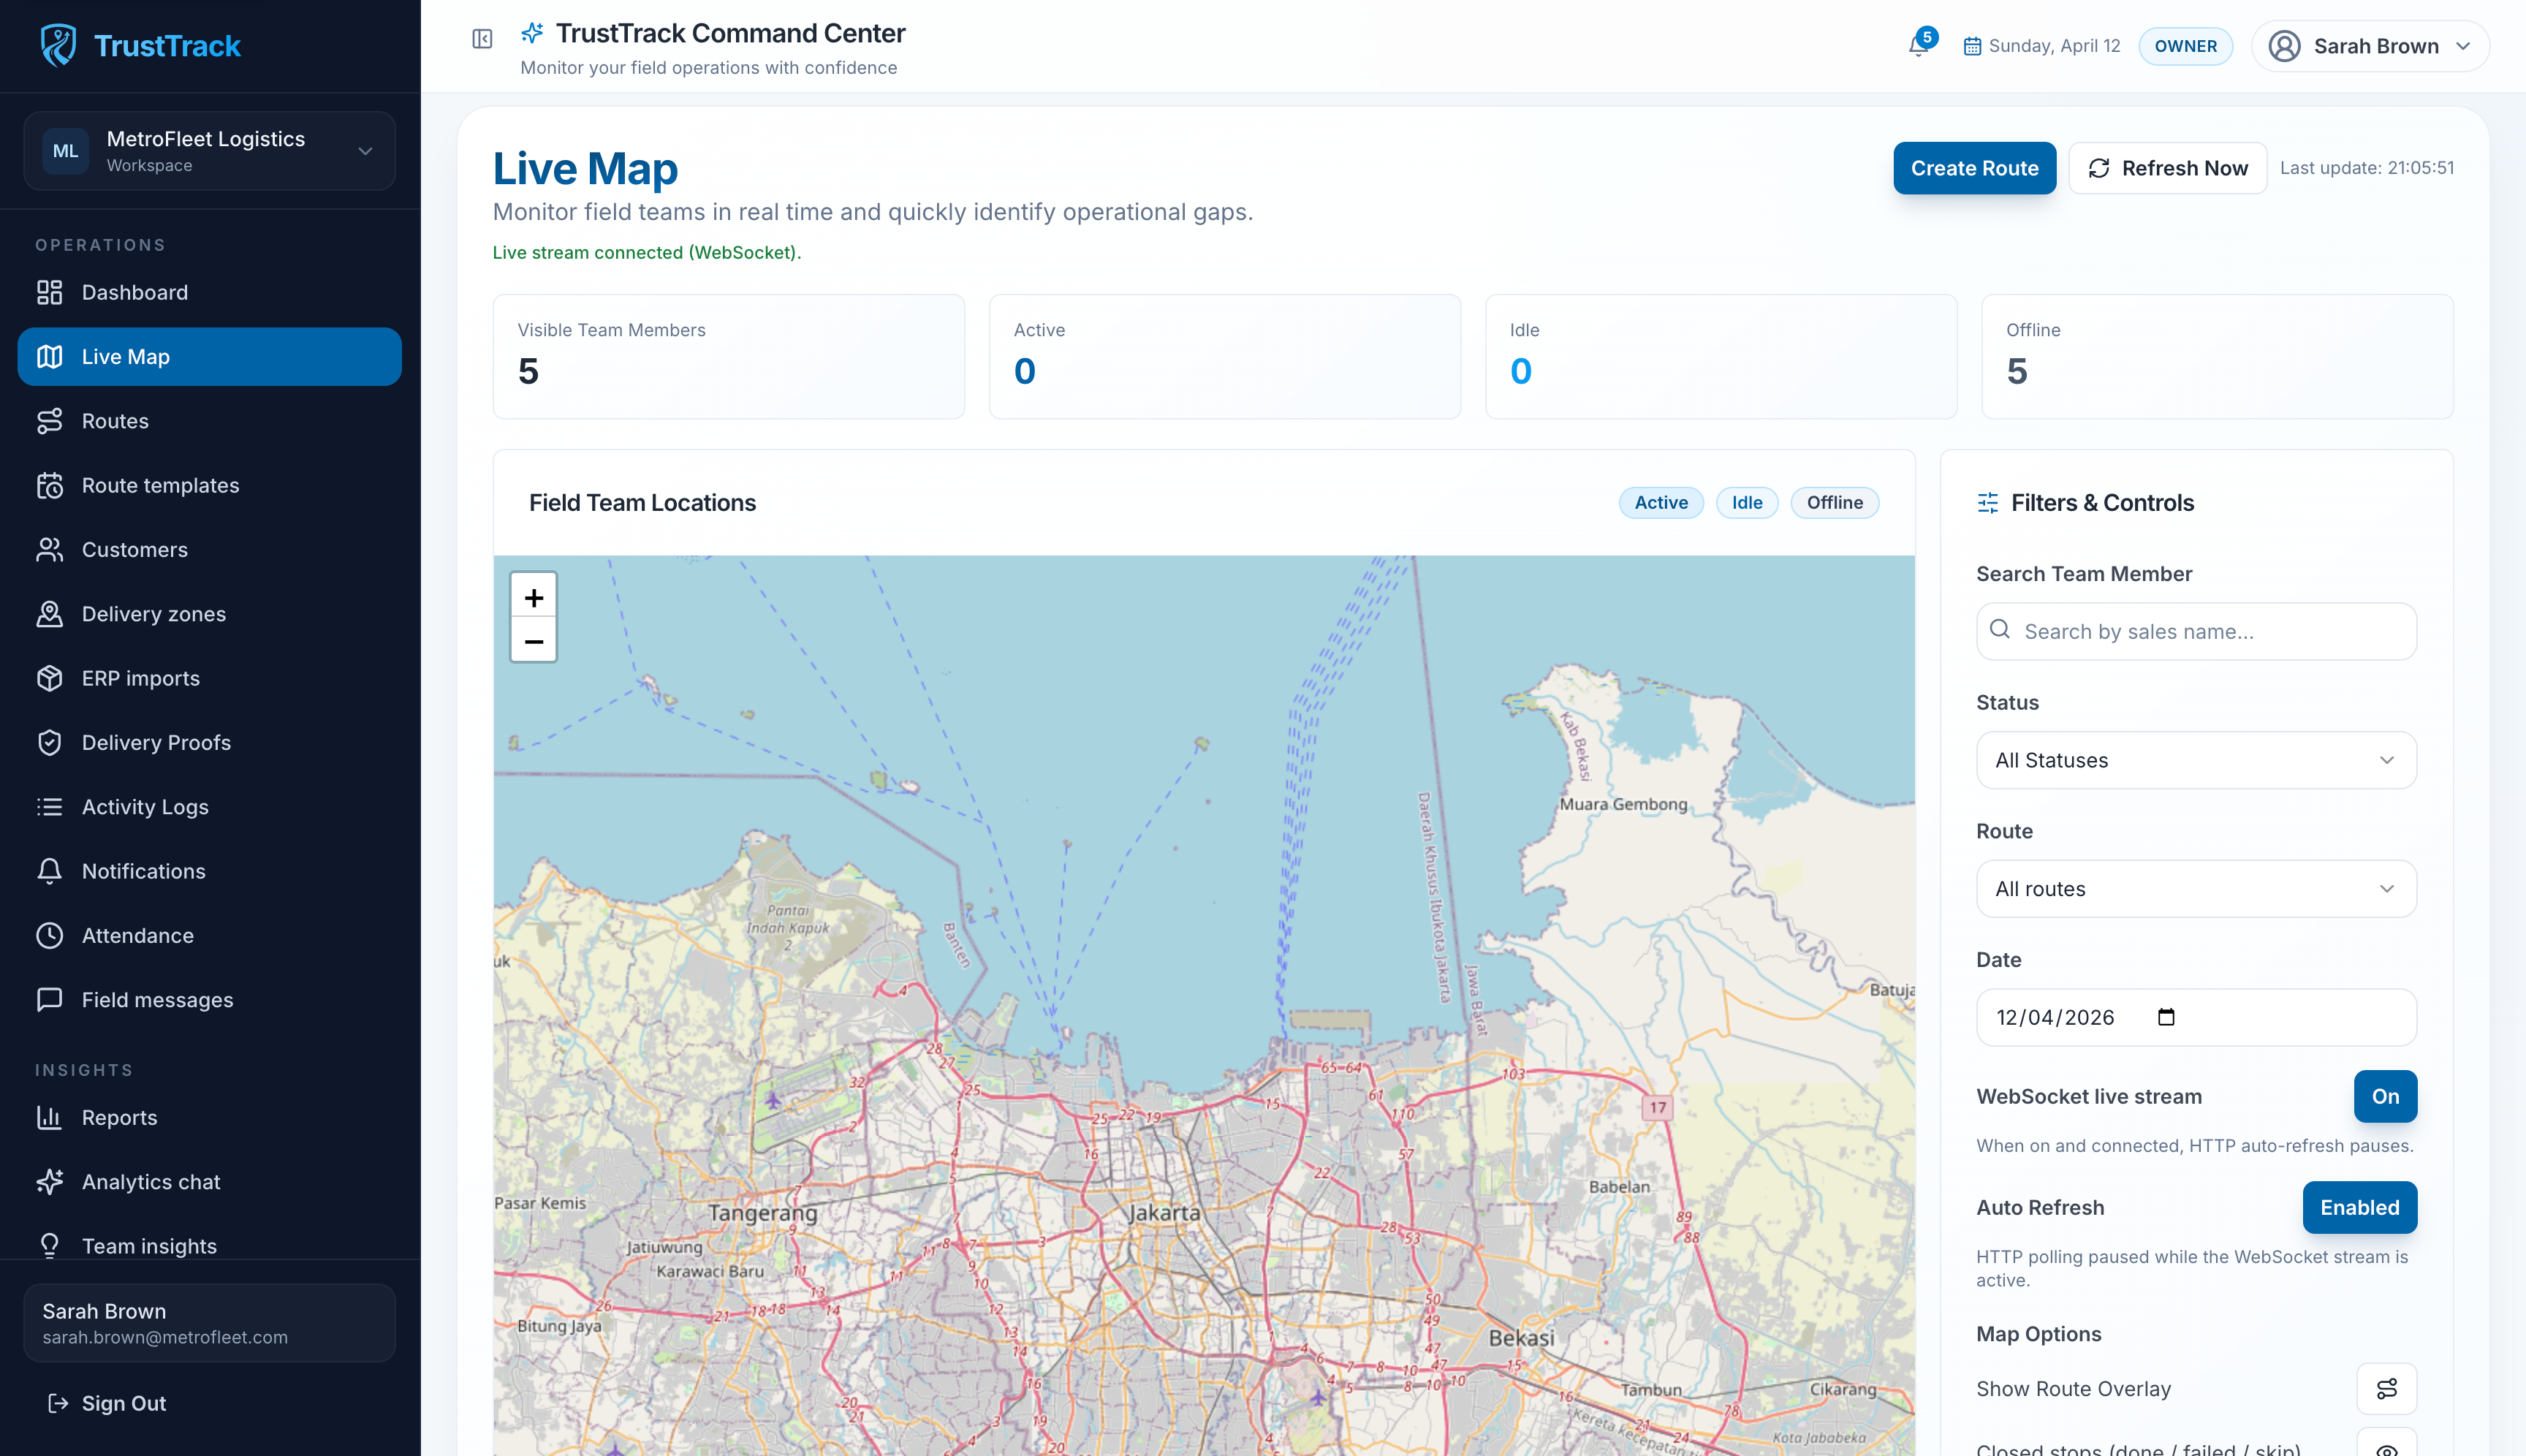Screen dimensions: 2526x1456
Task: Zoom out on the map
Action: [534, 641]
